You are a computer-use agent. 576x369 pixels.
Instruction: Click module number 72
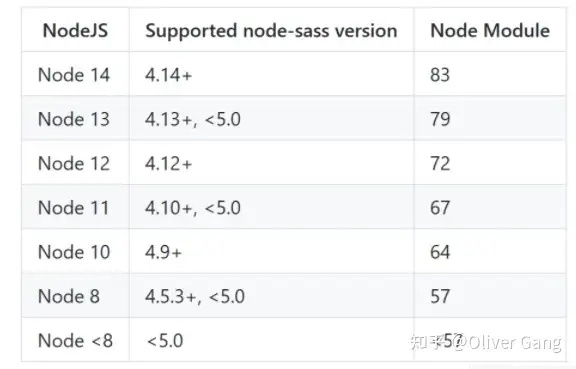440,164
